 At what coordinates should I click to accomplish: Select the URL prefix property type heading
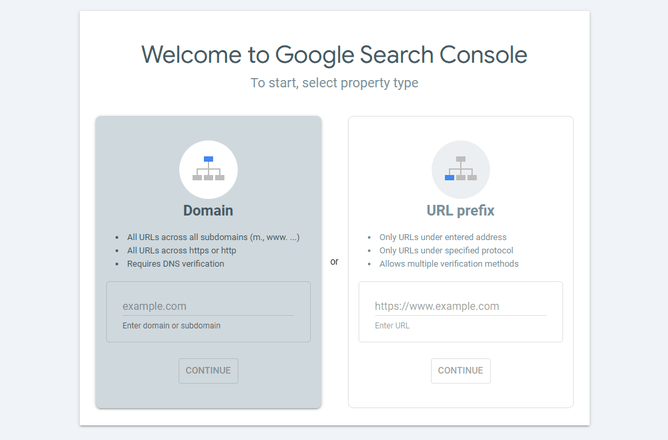point(460,211)
